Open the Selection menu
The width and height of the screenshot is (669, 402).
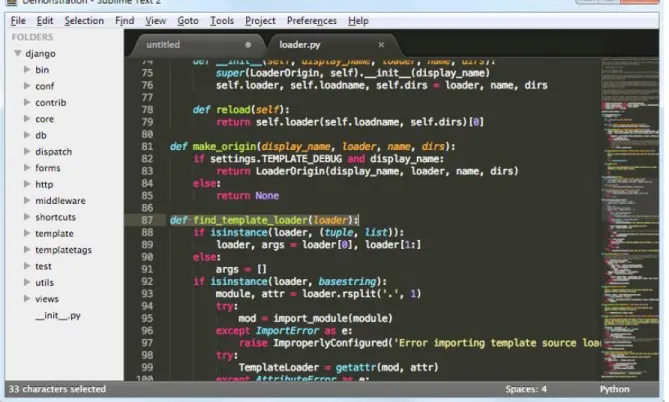pos(84,20)
